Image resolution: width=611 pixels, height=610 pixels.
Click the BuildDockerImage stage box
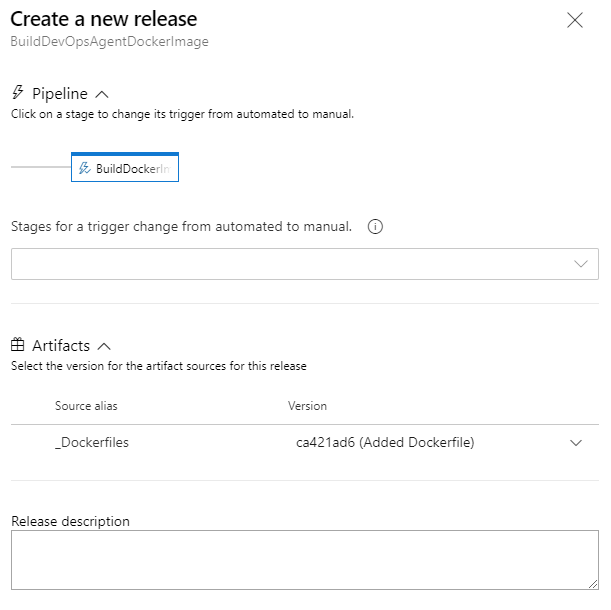pos(125,169)
